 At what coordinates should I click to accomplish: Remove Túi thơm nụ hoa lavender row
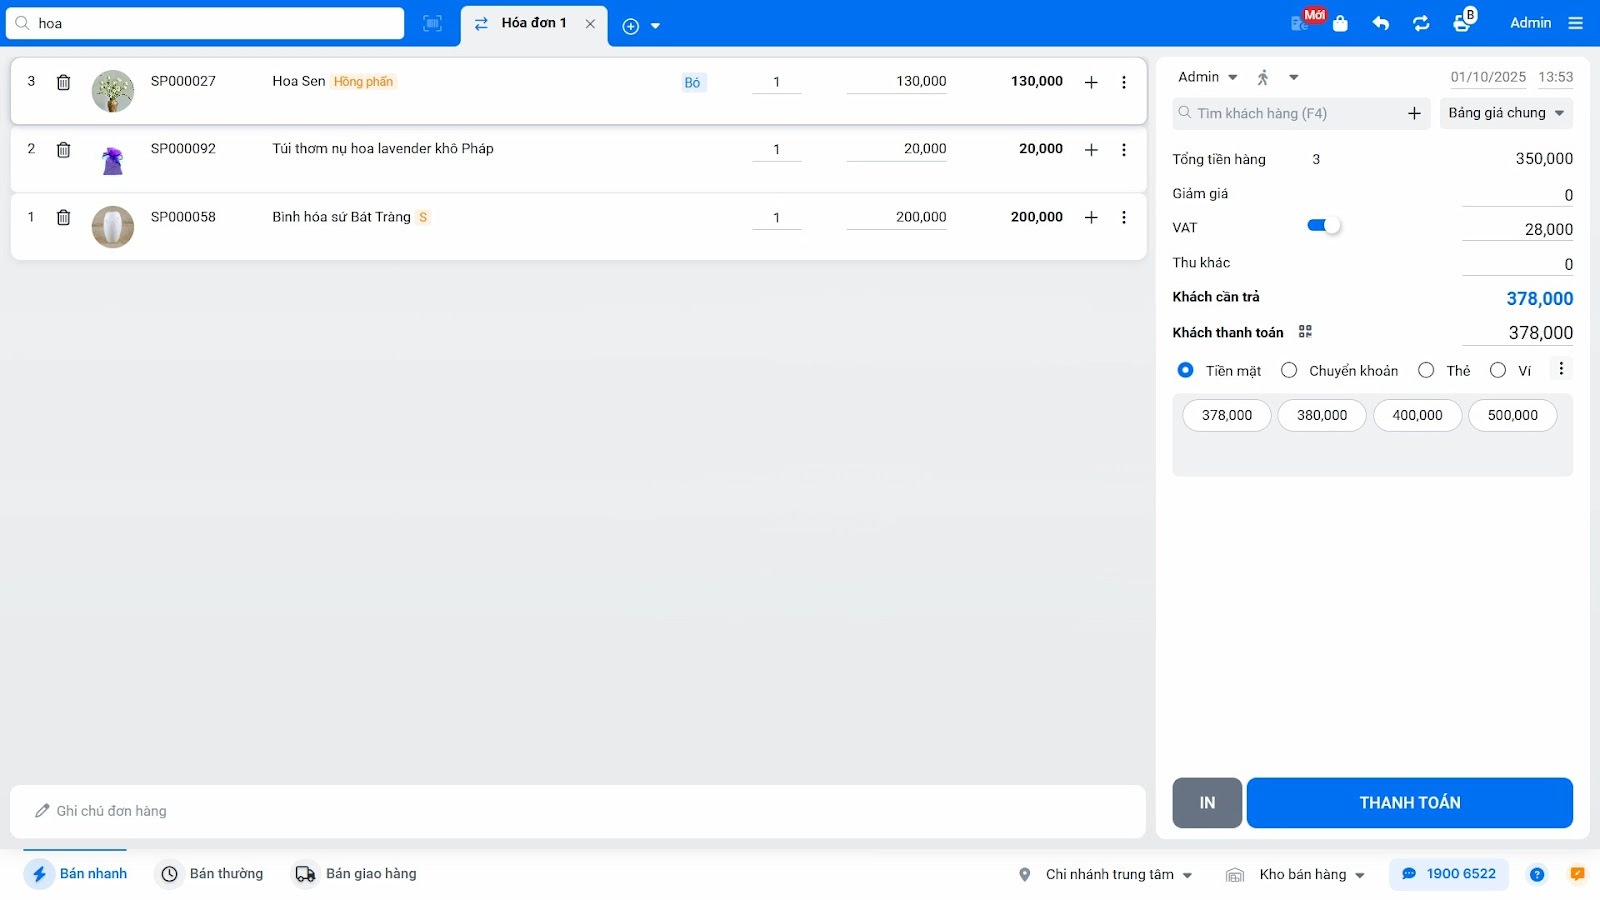[63, 150]
